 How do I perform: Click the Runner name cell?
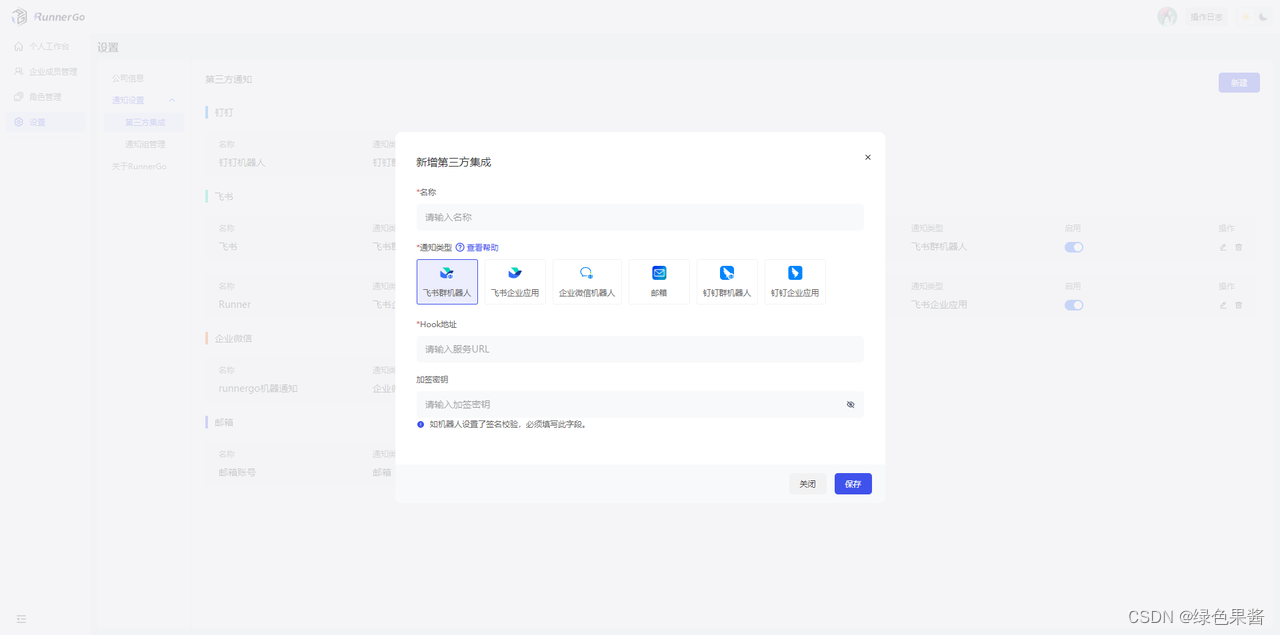[235, 304]
